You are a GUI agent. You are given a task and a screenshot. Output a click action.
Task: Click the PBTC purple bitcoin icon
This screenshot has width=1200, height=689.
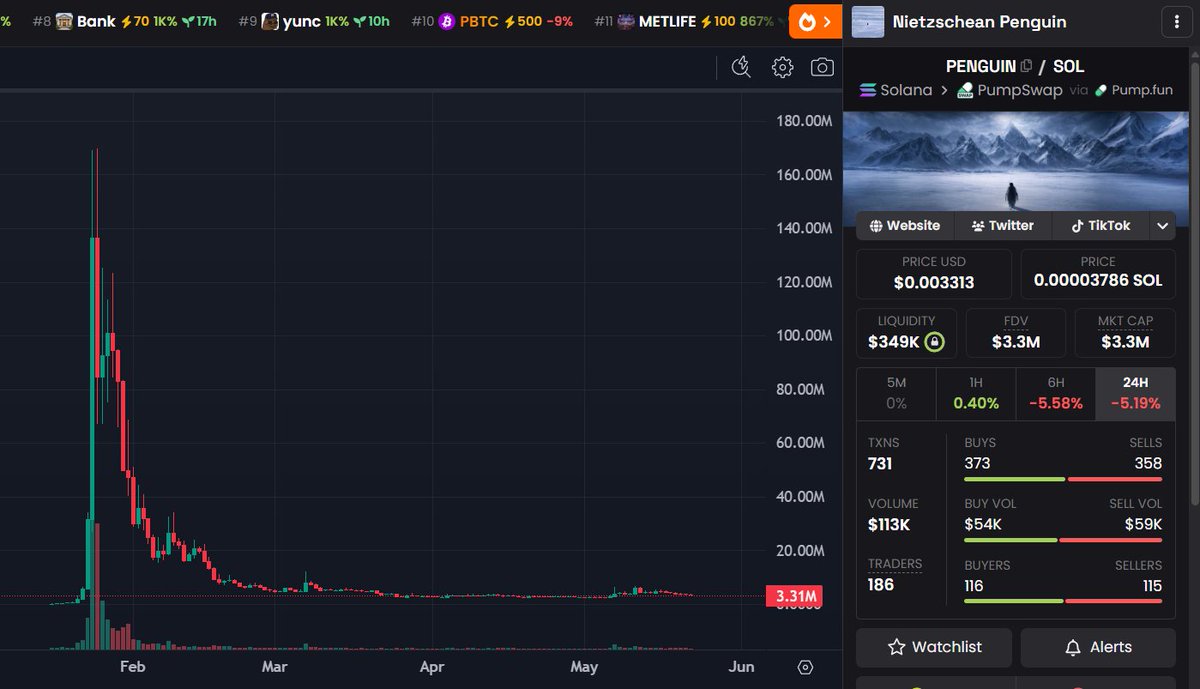coord(447,21)
